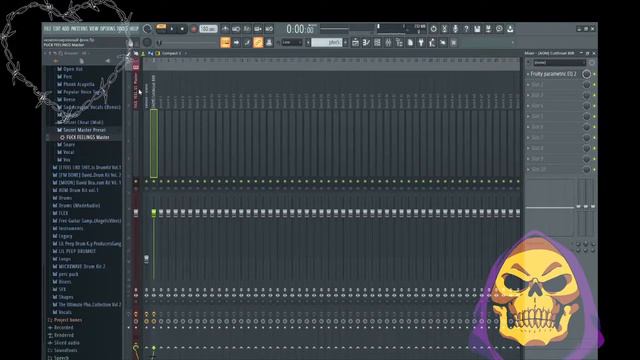Click the 0:00:00 time display
This screenshot has width=640, height=360.
pos(300,29)
